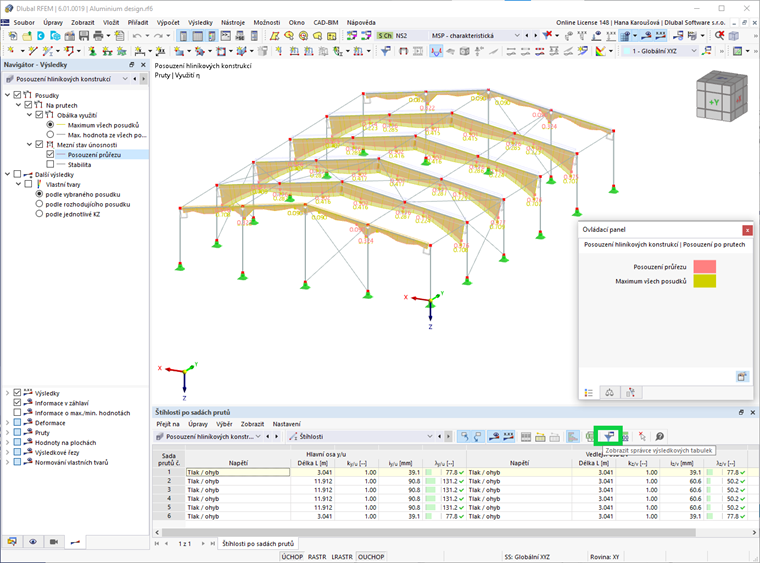Image resolution: width=760 pixels, height=563 pixels.
Task: Click the results filter icon with red X
Action: tap(548, 35)
